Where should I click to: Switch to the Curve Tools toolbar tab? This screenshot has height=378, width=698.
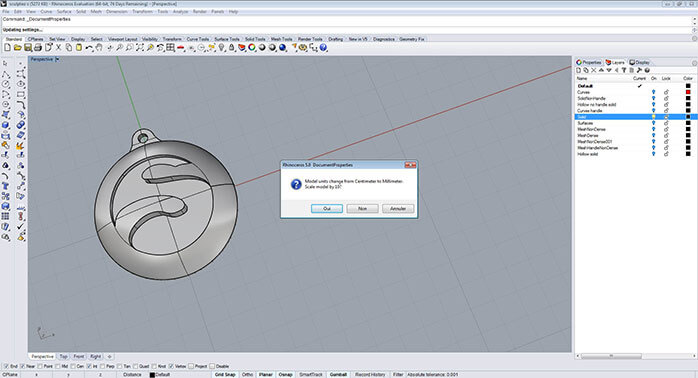[198, 39]
